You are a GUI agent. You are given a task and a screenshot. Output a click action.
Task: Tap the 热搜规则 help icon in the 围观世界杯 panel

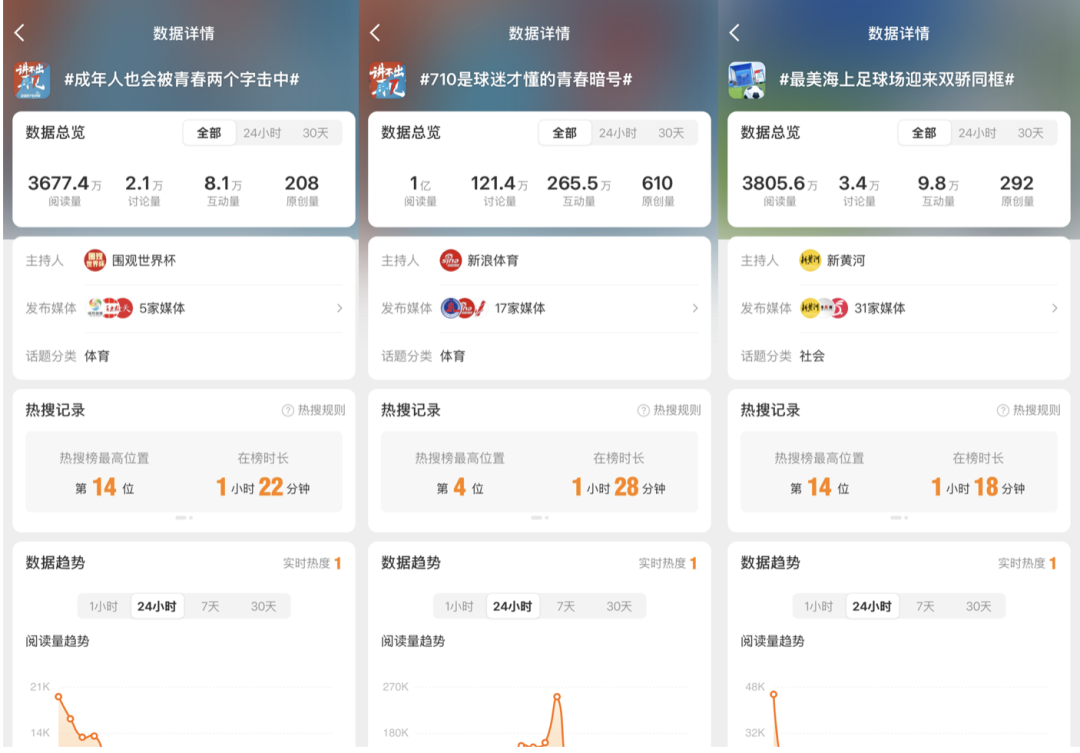click(x=288, y=411)
